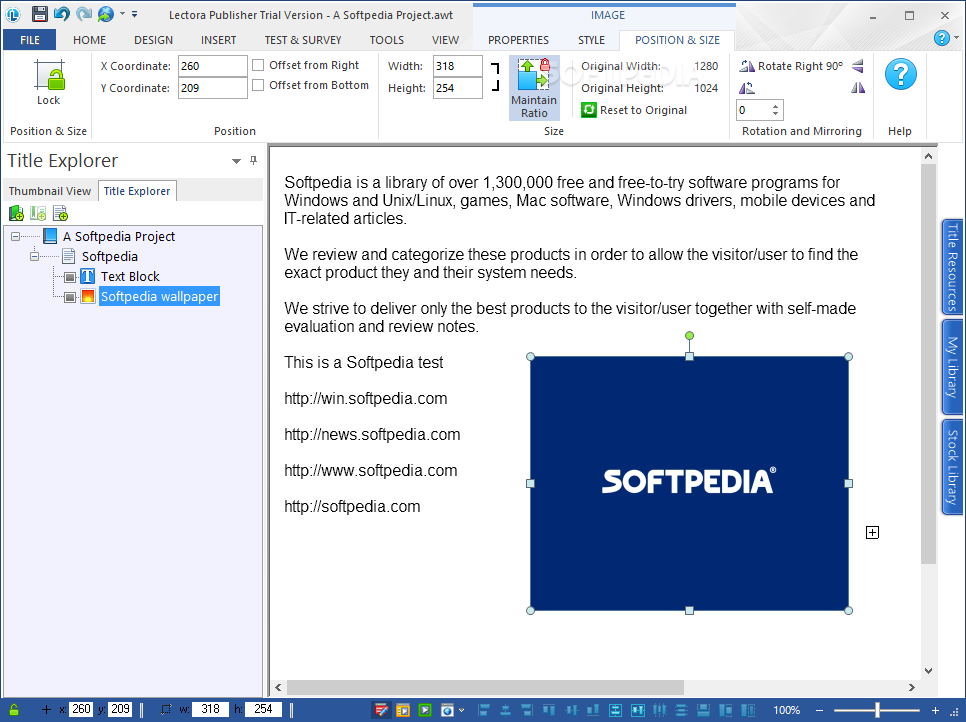
Task: Click the zoom slider handle
Action: (877, 710)
